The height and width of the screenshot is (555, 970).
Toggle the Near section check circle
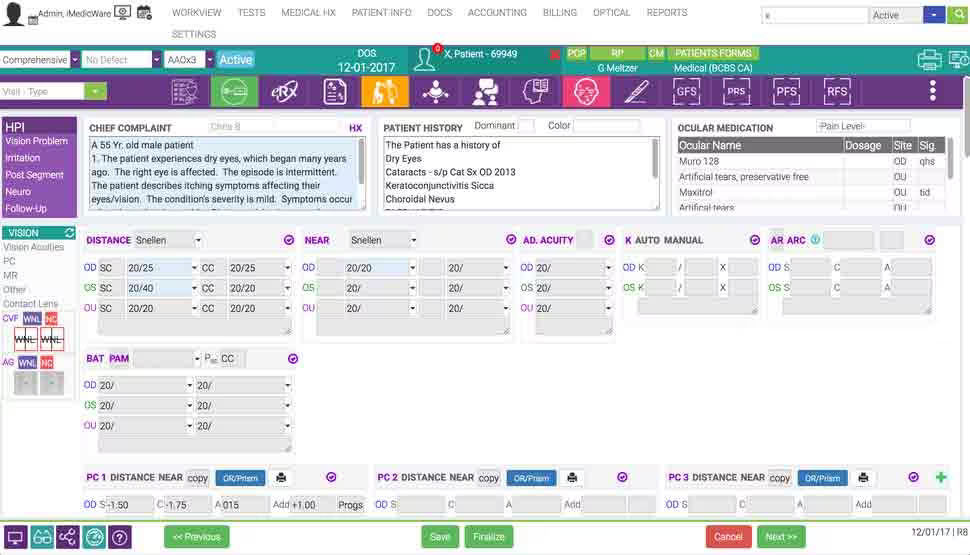(511, 240)
